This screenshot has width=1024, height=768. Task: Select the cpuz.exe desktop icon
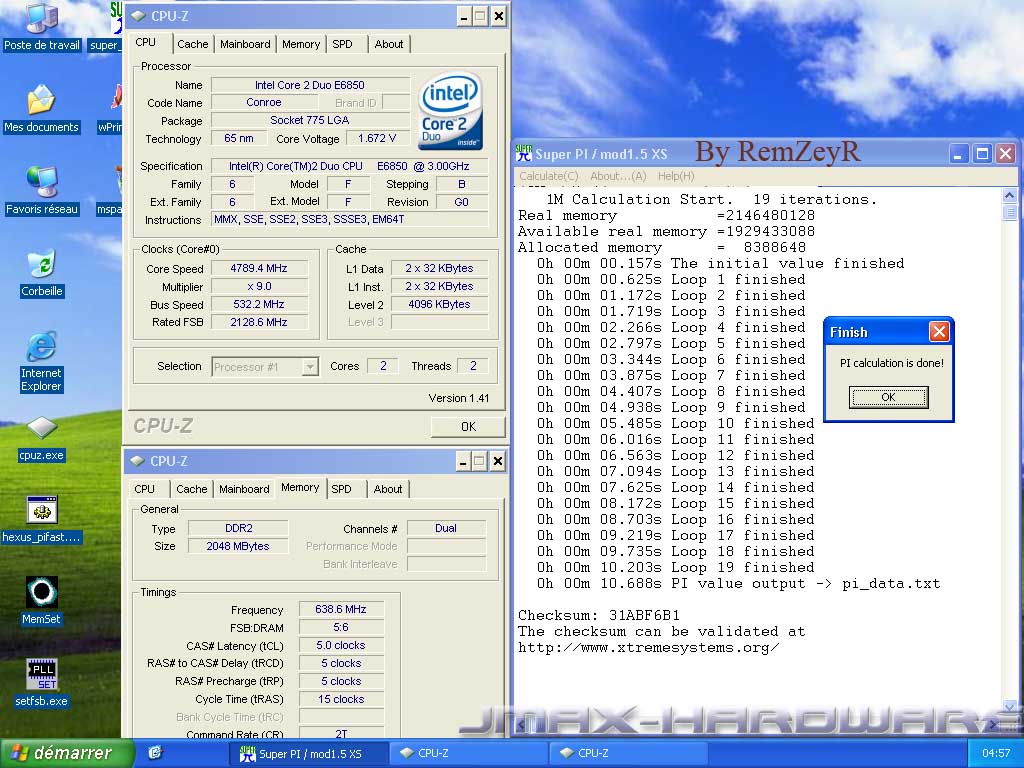click(41, 438)
